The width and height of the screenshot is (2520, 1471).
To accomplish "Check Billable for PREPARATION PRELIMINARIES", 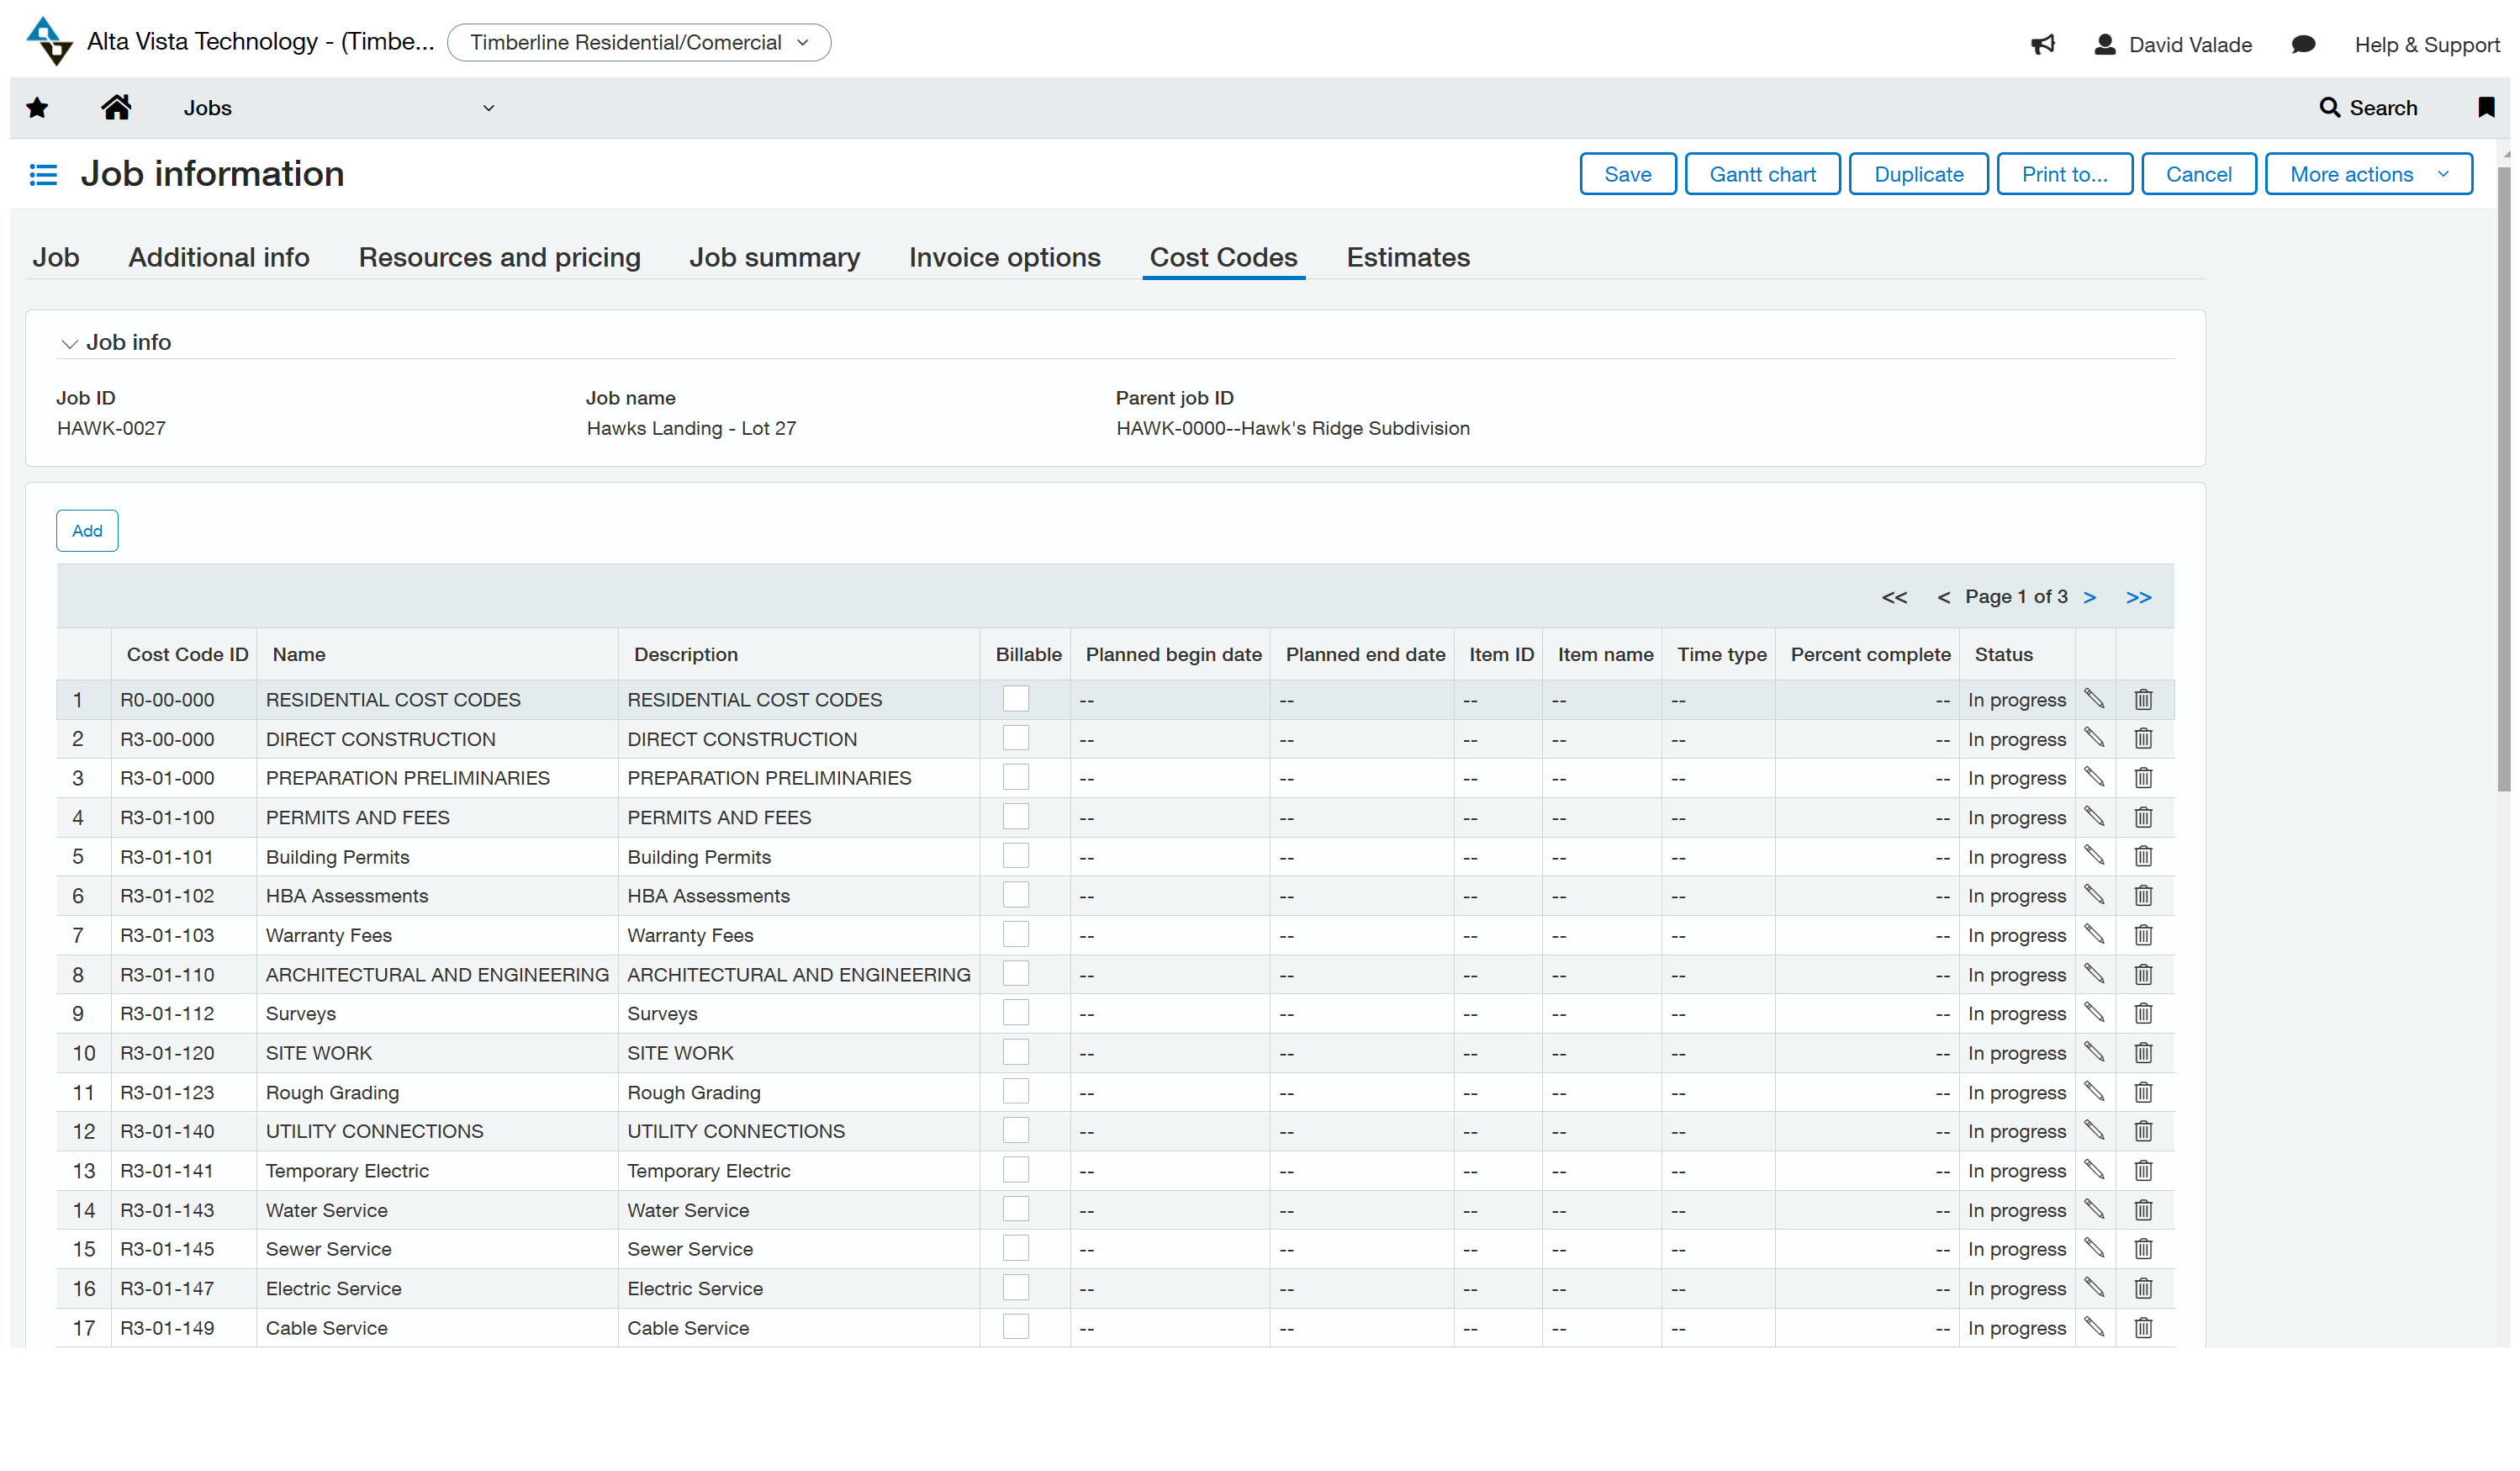I will pyautogui.click(x=1015, y=777).
